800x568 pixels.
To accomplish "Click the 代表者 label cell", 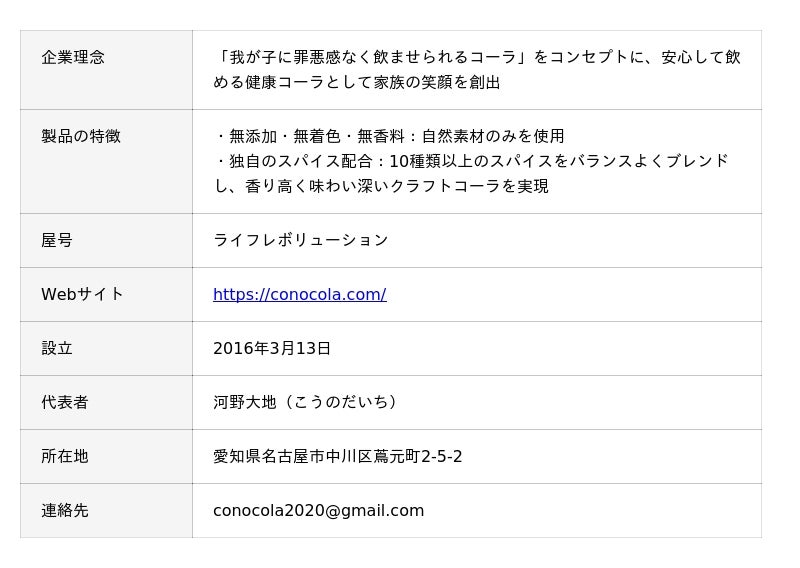I will [x=65, y=402].
